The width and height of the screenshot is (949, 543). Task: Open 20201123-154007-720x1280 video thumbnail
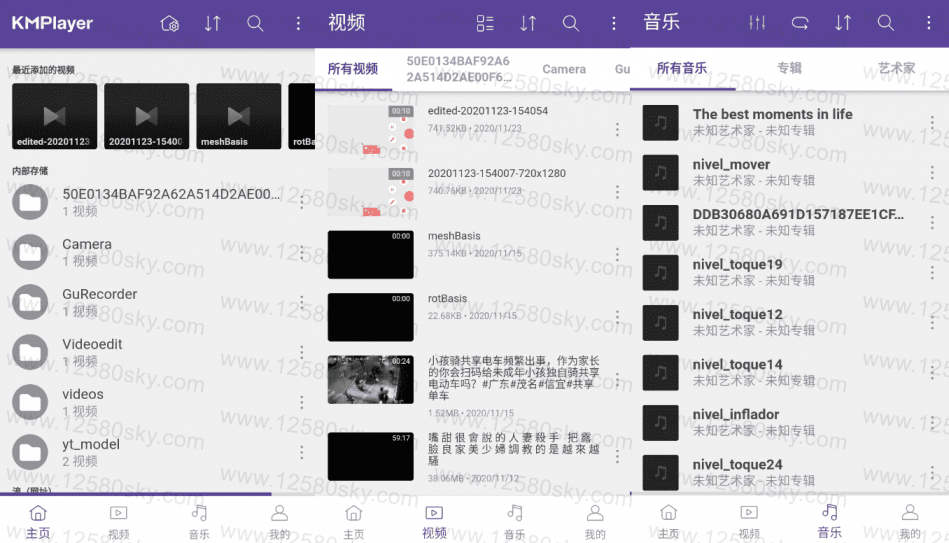(x=371, y=192)
